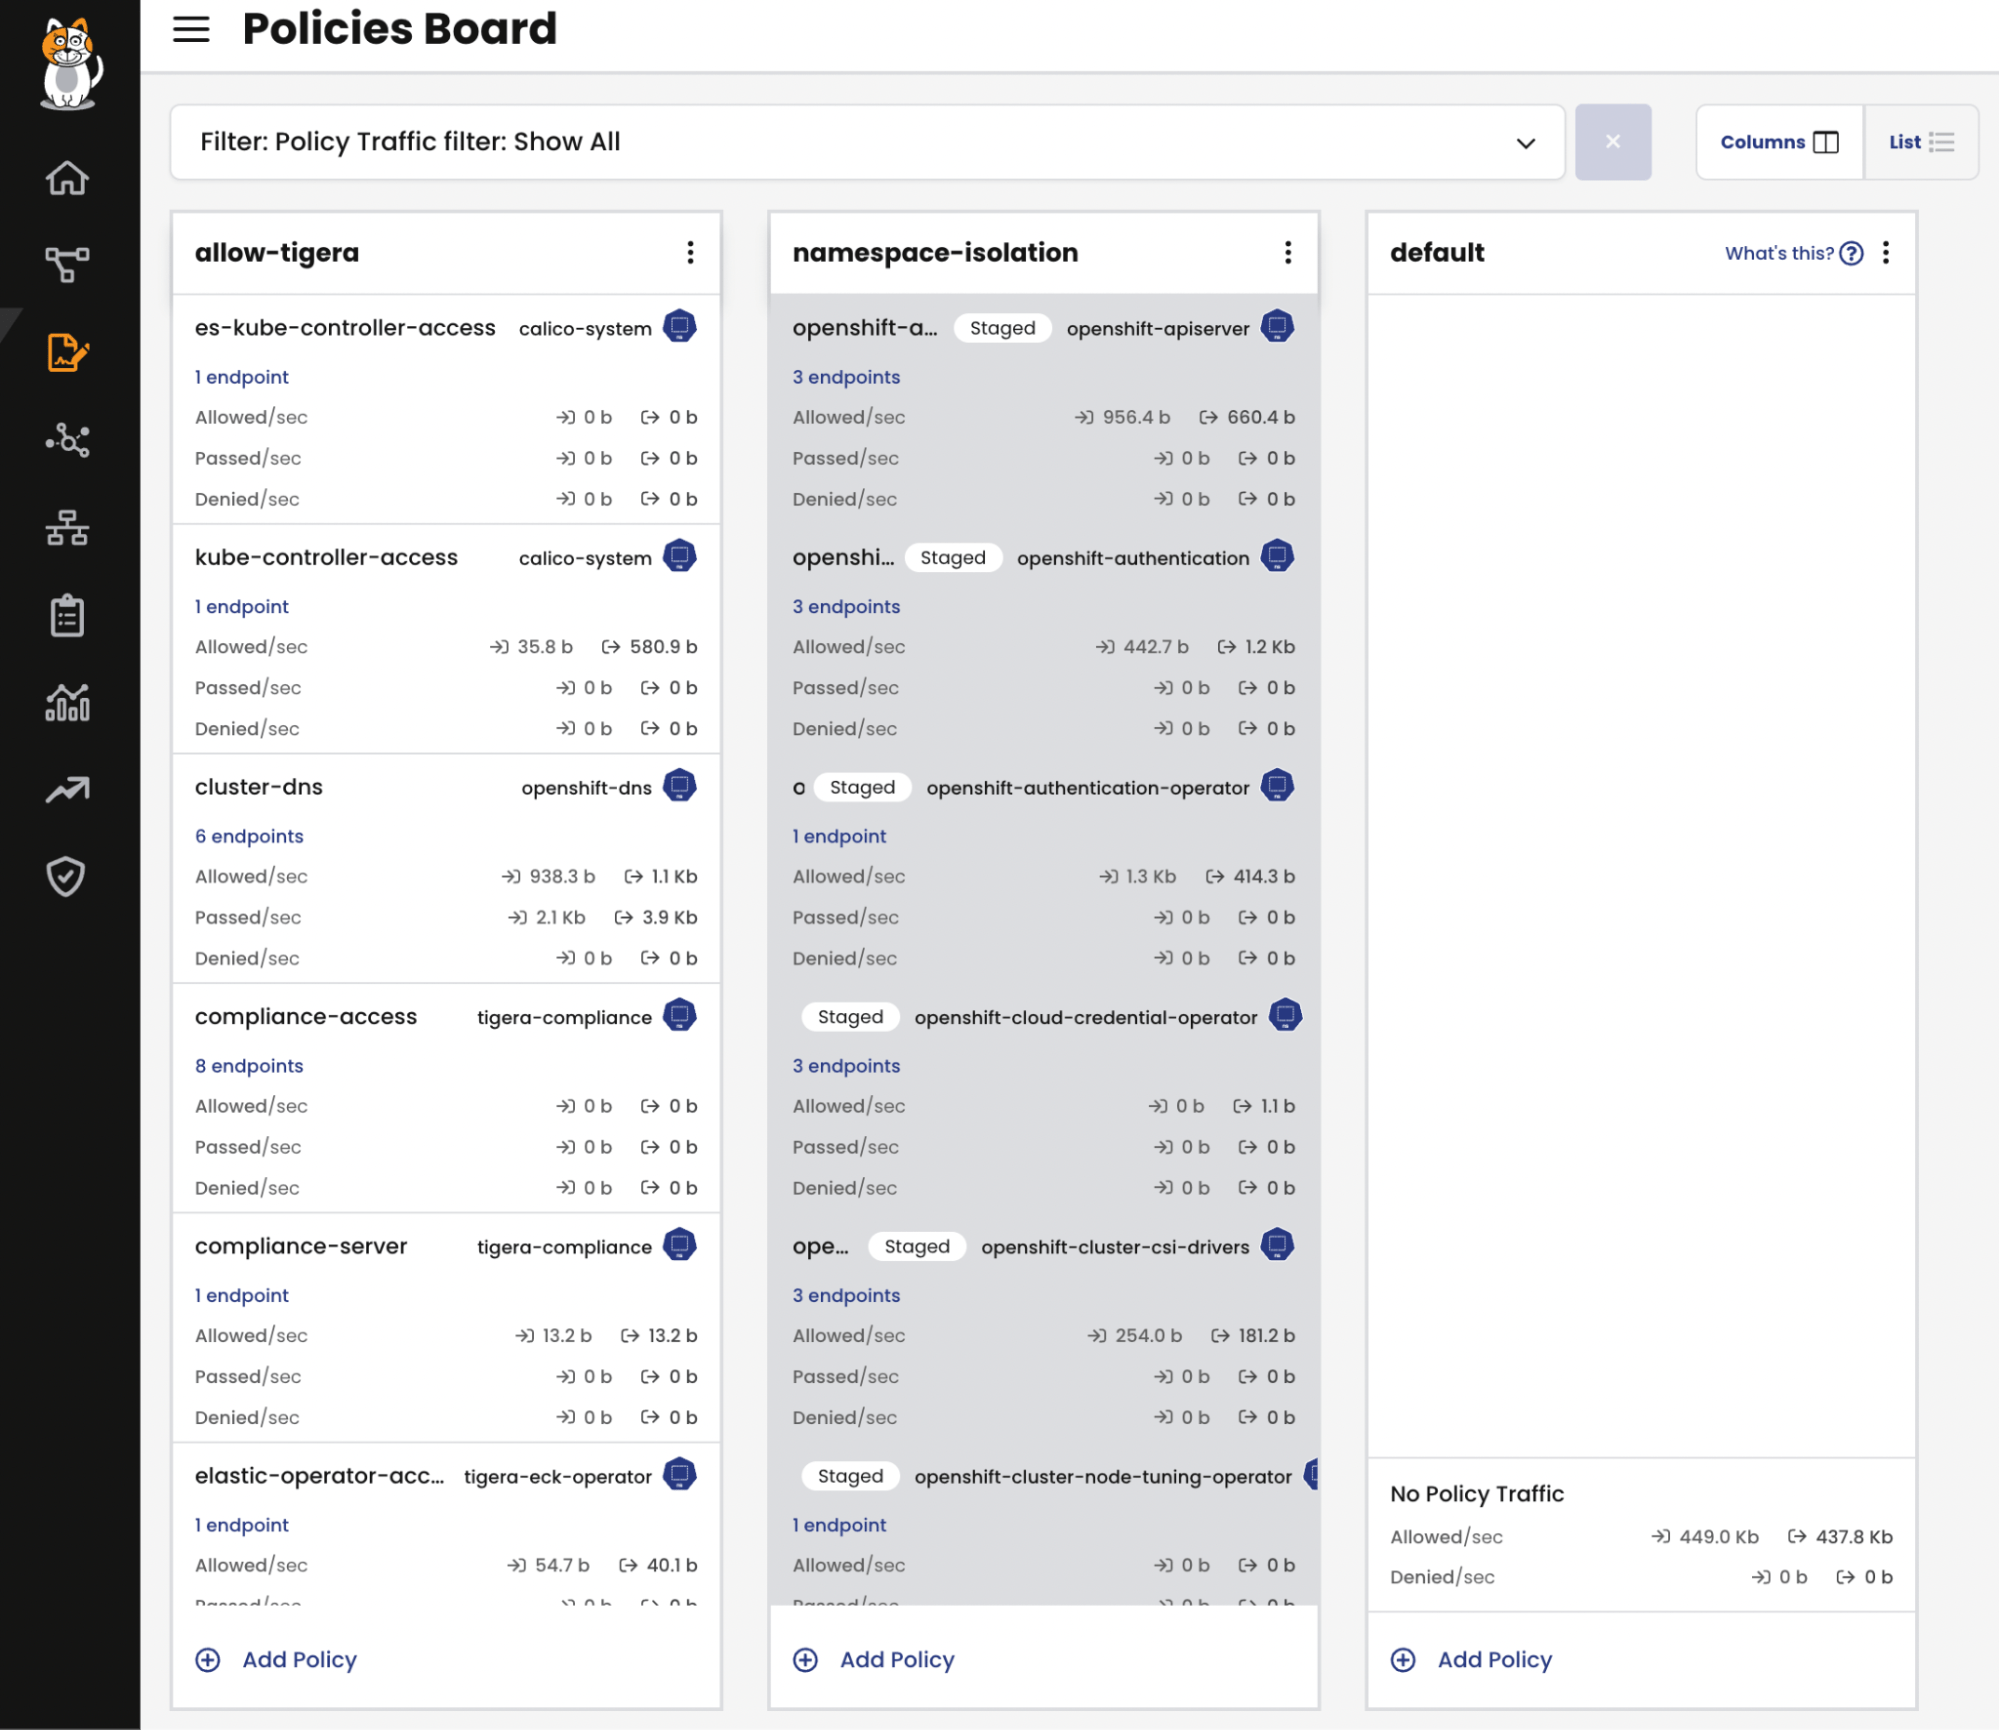Switch to the List view
The width and height of the screenshot is (1999, 1730).
coord(1919,141)
